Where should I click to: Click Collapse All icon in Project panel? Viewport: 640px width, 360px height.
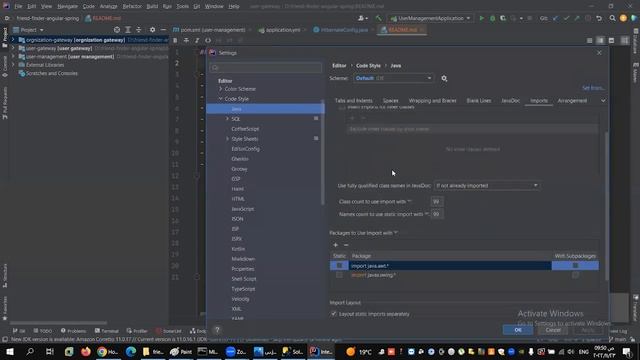click(x=138, y=30)
